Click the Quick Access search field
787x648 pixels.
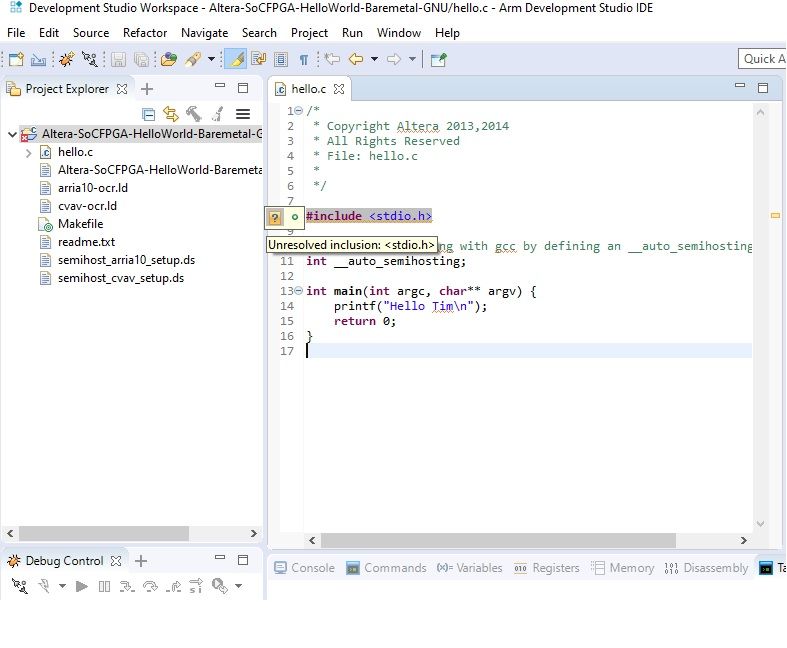[x=762, y=59]
